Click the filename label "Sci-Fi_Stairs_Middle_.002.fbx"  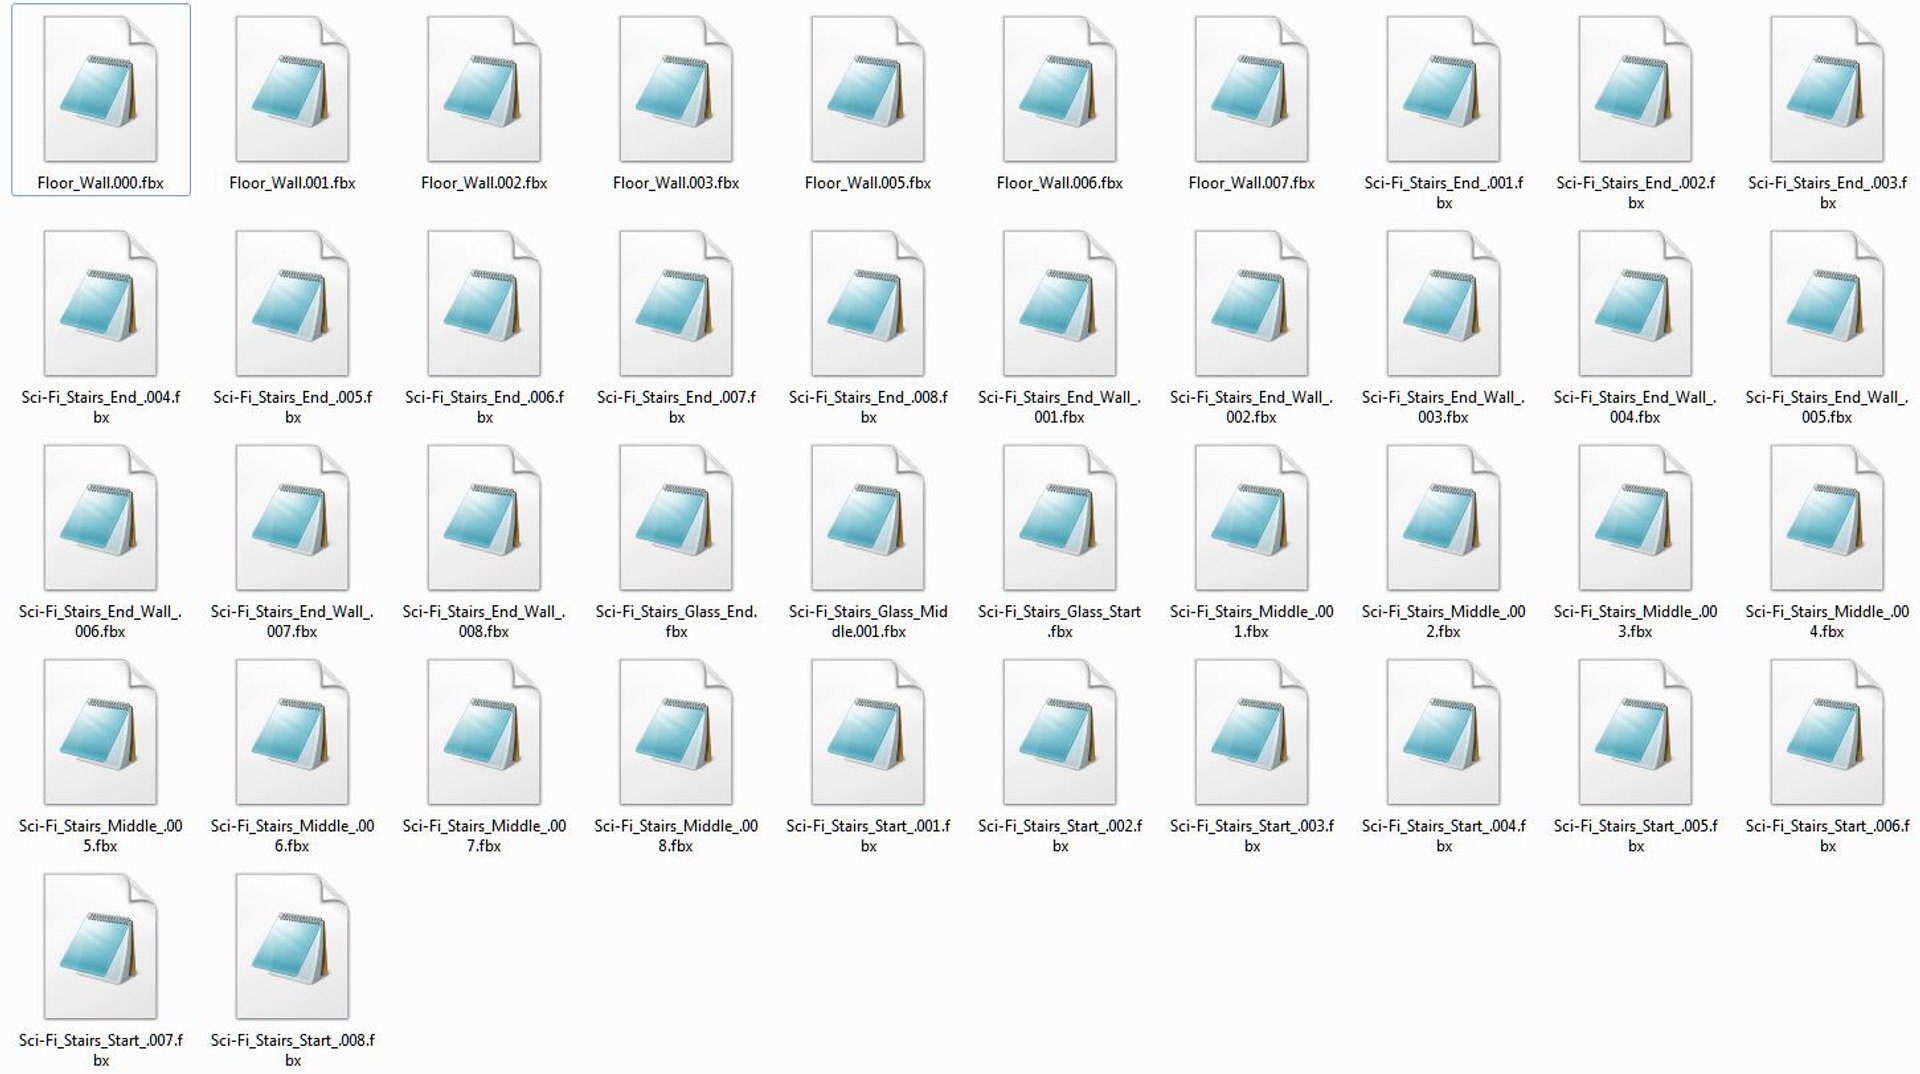point(1444,621)
